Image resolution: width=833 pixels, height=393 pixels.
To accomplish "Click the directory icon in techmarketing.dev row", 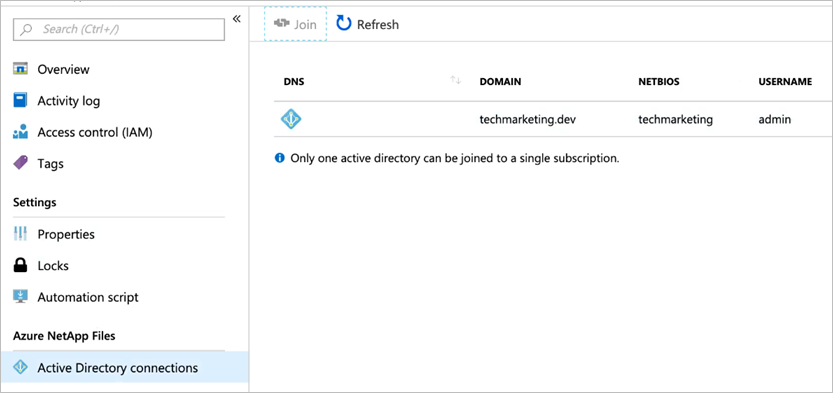I will tap(291, 119).
